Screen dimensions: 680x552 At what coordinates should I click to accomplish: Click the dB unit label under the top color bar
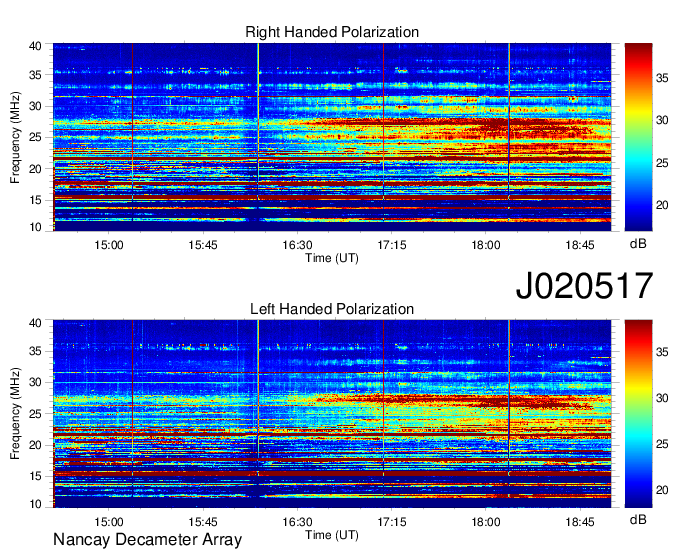point(638,244)
